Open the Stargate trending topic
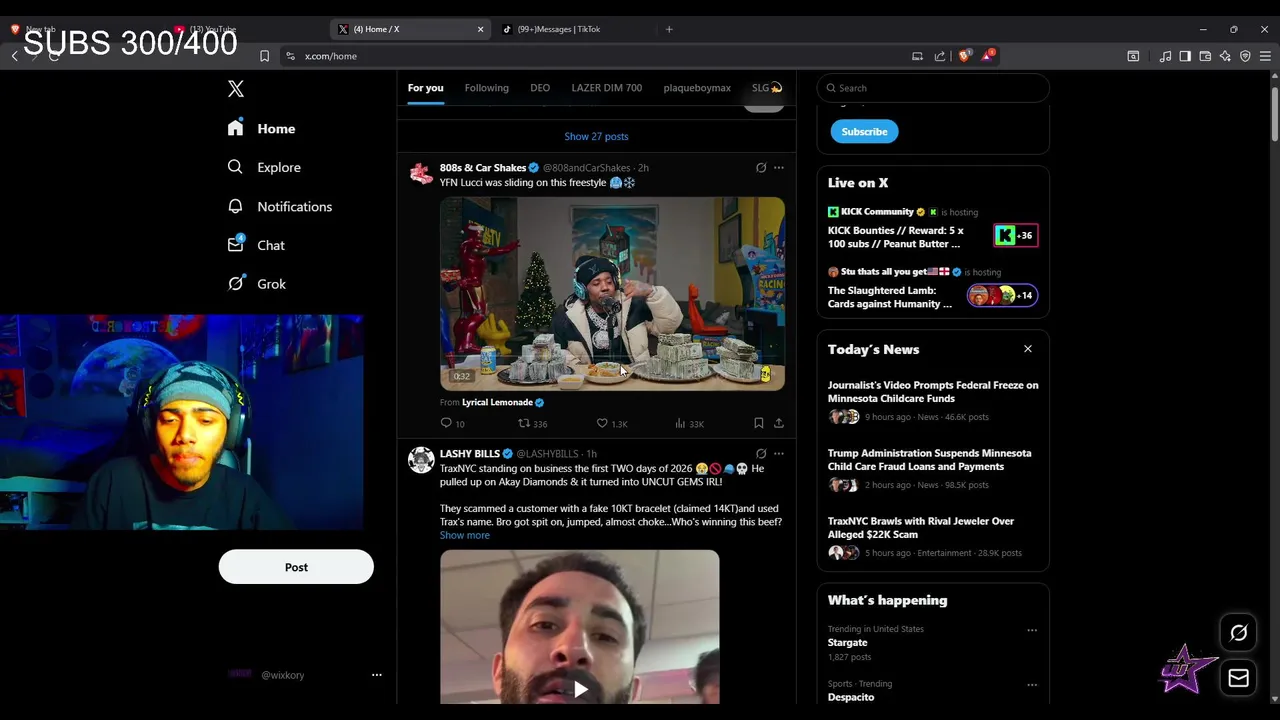Viewport: 1280px width, 720px height. click(847, 642)
